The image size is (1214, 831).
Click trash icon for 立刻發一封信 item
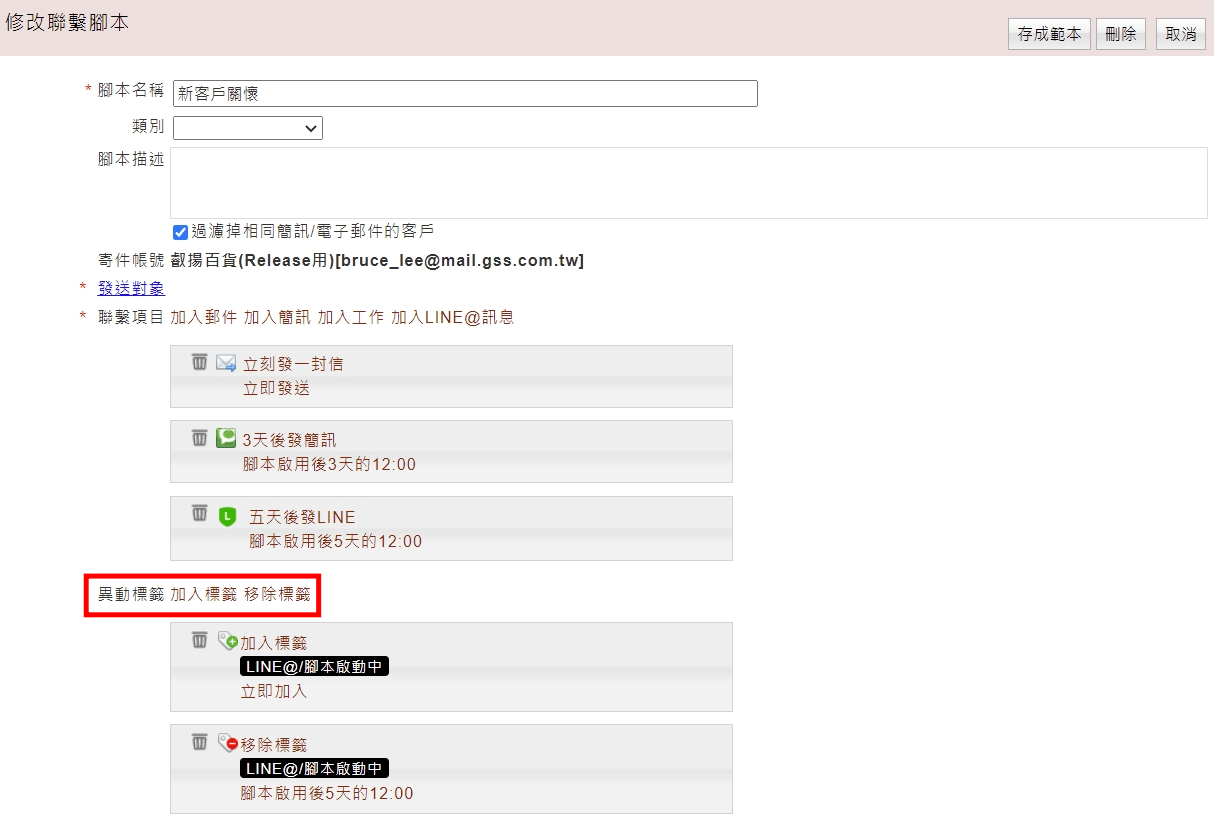pos(200,362)
